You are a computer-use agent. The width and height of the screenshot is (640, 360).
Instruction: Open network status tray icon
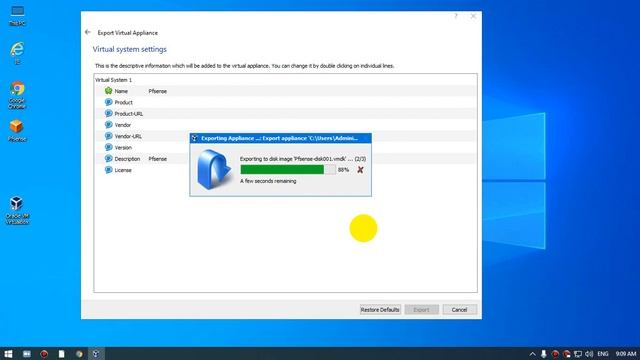578,354
